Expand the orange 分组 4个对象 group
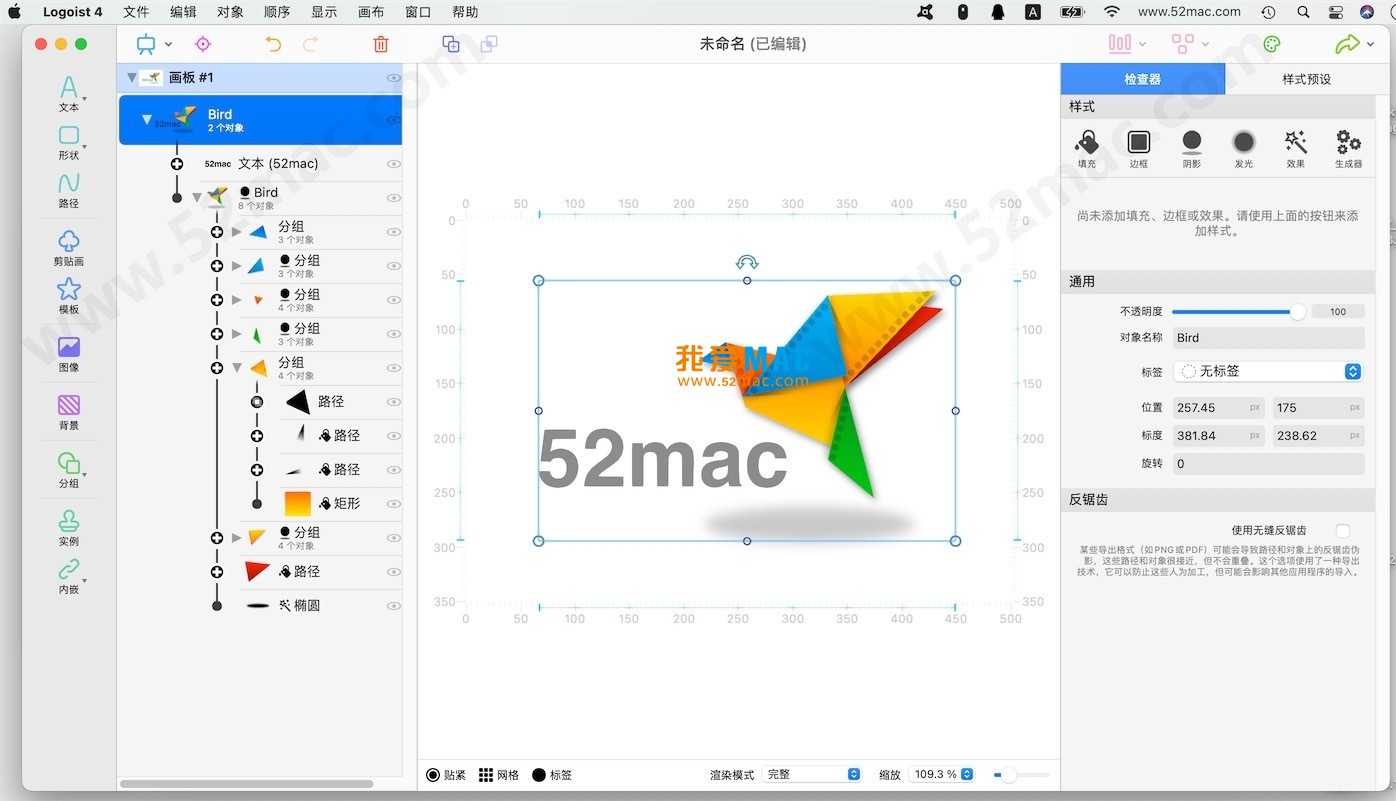 (x=237, y=300)
